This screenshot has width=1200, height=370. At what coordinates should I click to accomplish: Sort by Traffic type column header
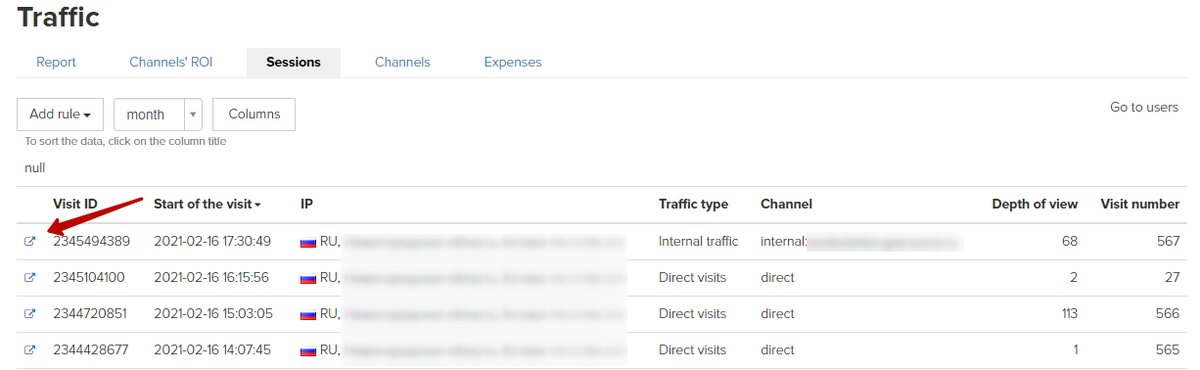[693, 204]
